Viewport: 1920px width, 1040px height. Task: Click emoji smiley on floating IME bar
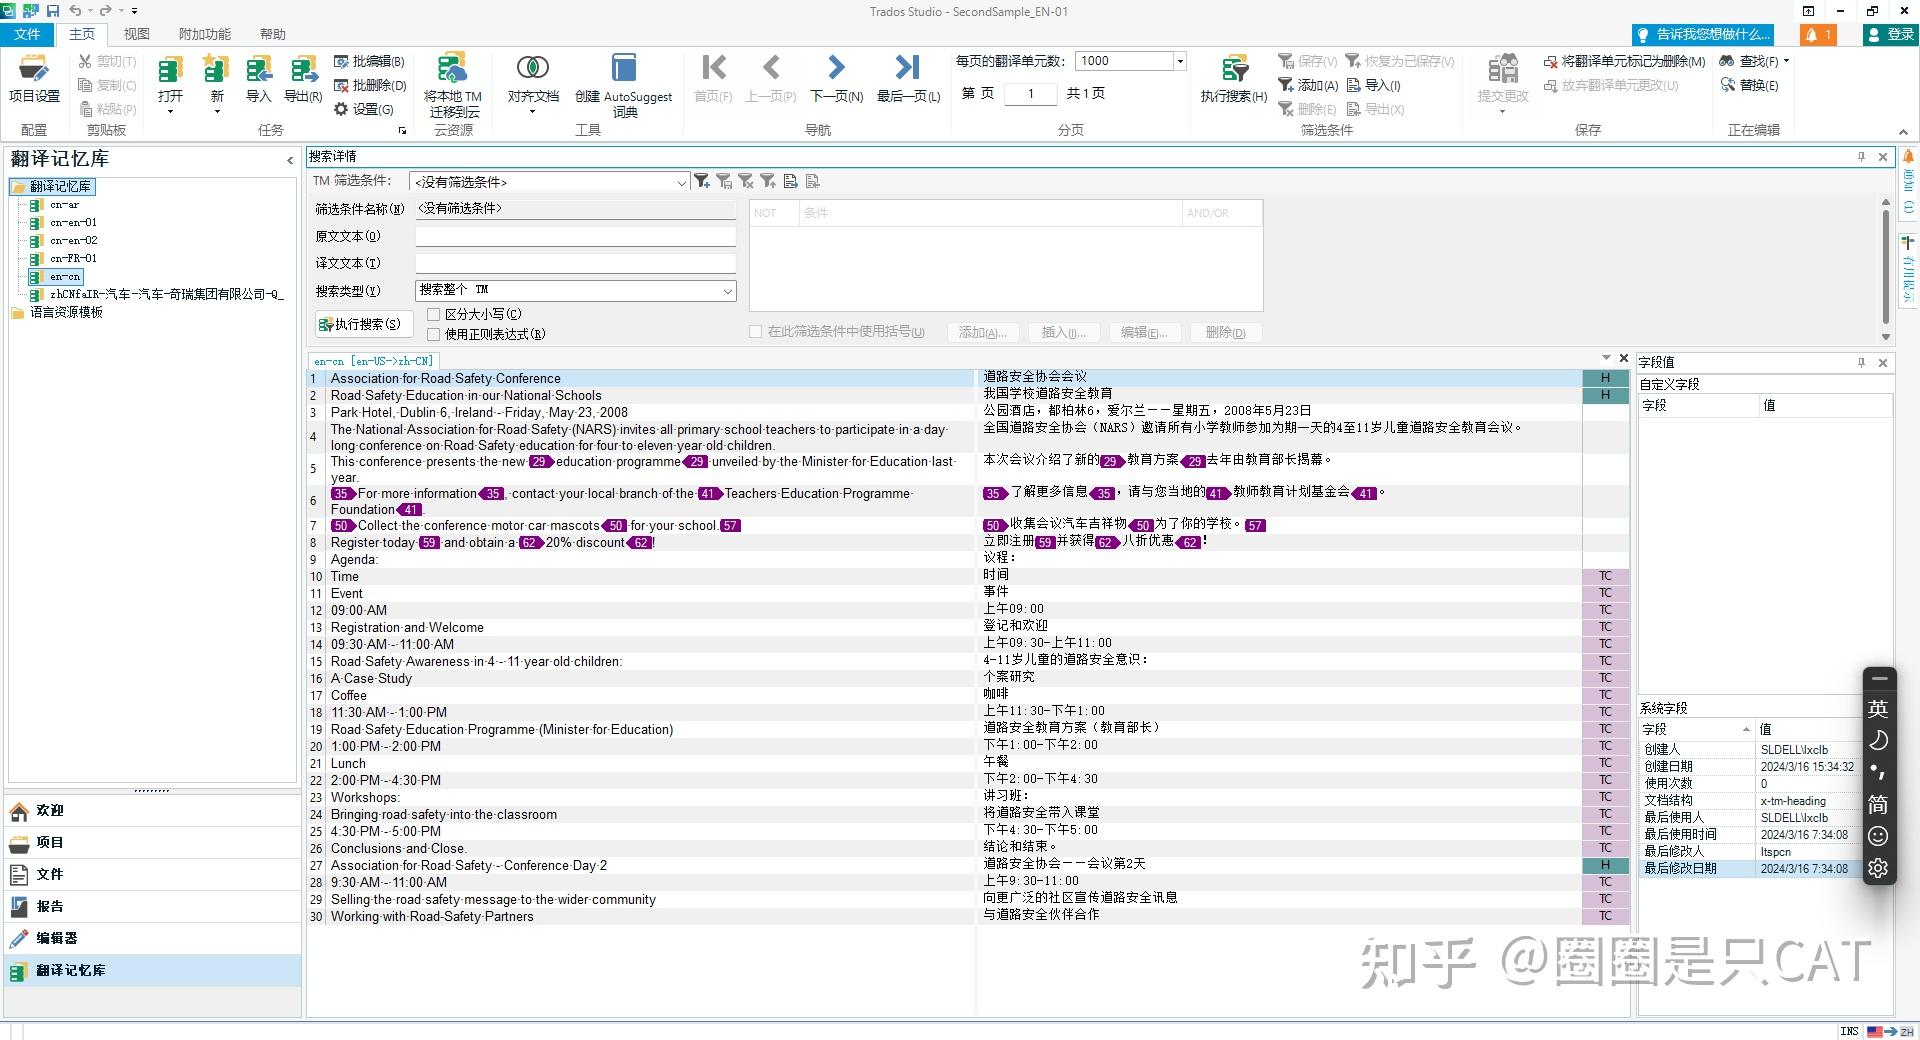point(1878,836)
